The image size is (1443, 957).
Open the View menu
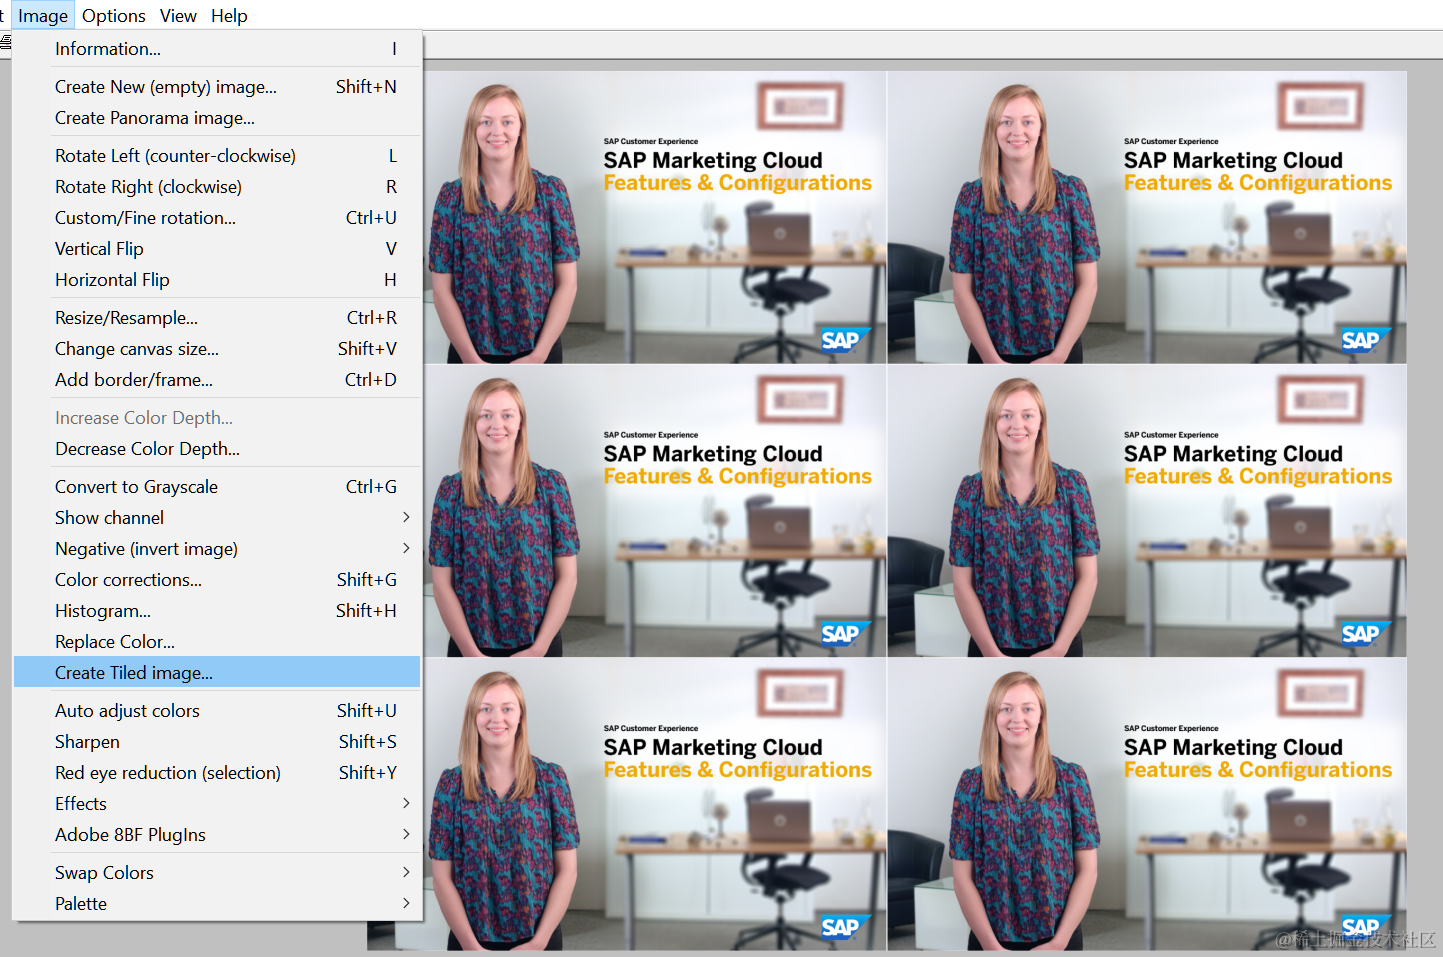click(x=178, y=16)
